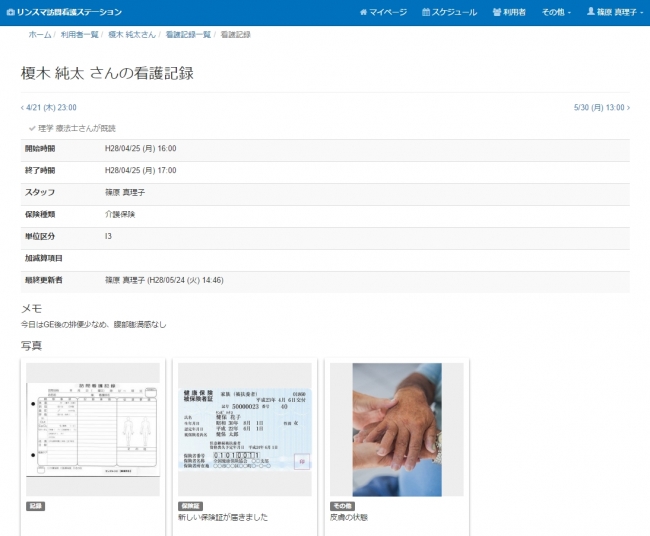Go to next record 5/30 (月) 13:00
This screenshot has width=650, height=536.
(x=601, y=108)
